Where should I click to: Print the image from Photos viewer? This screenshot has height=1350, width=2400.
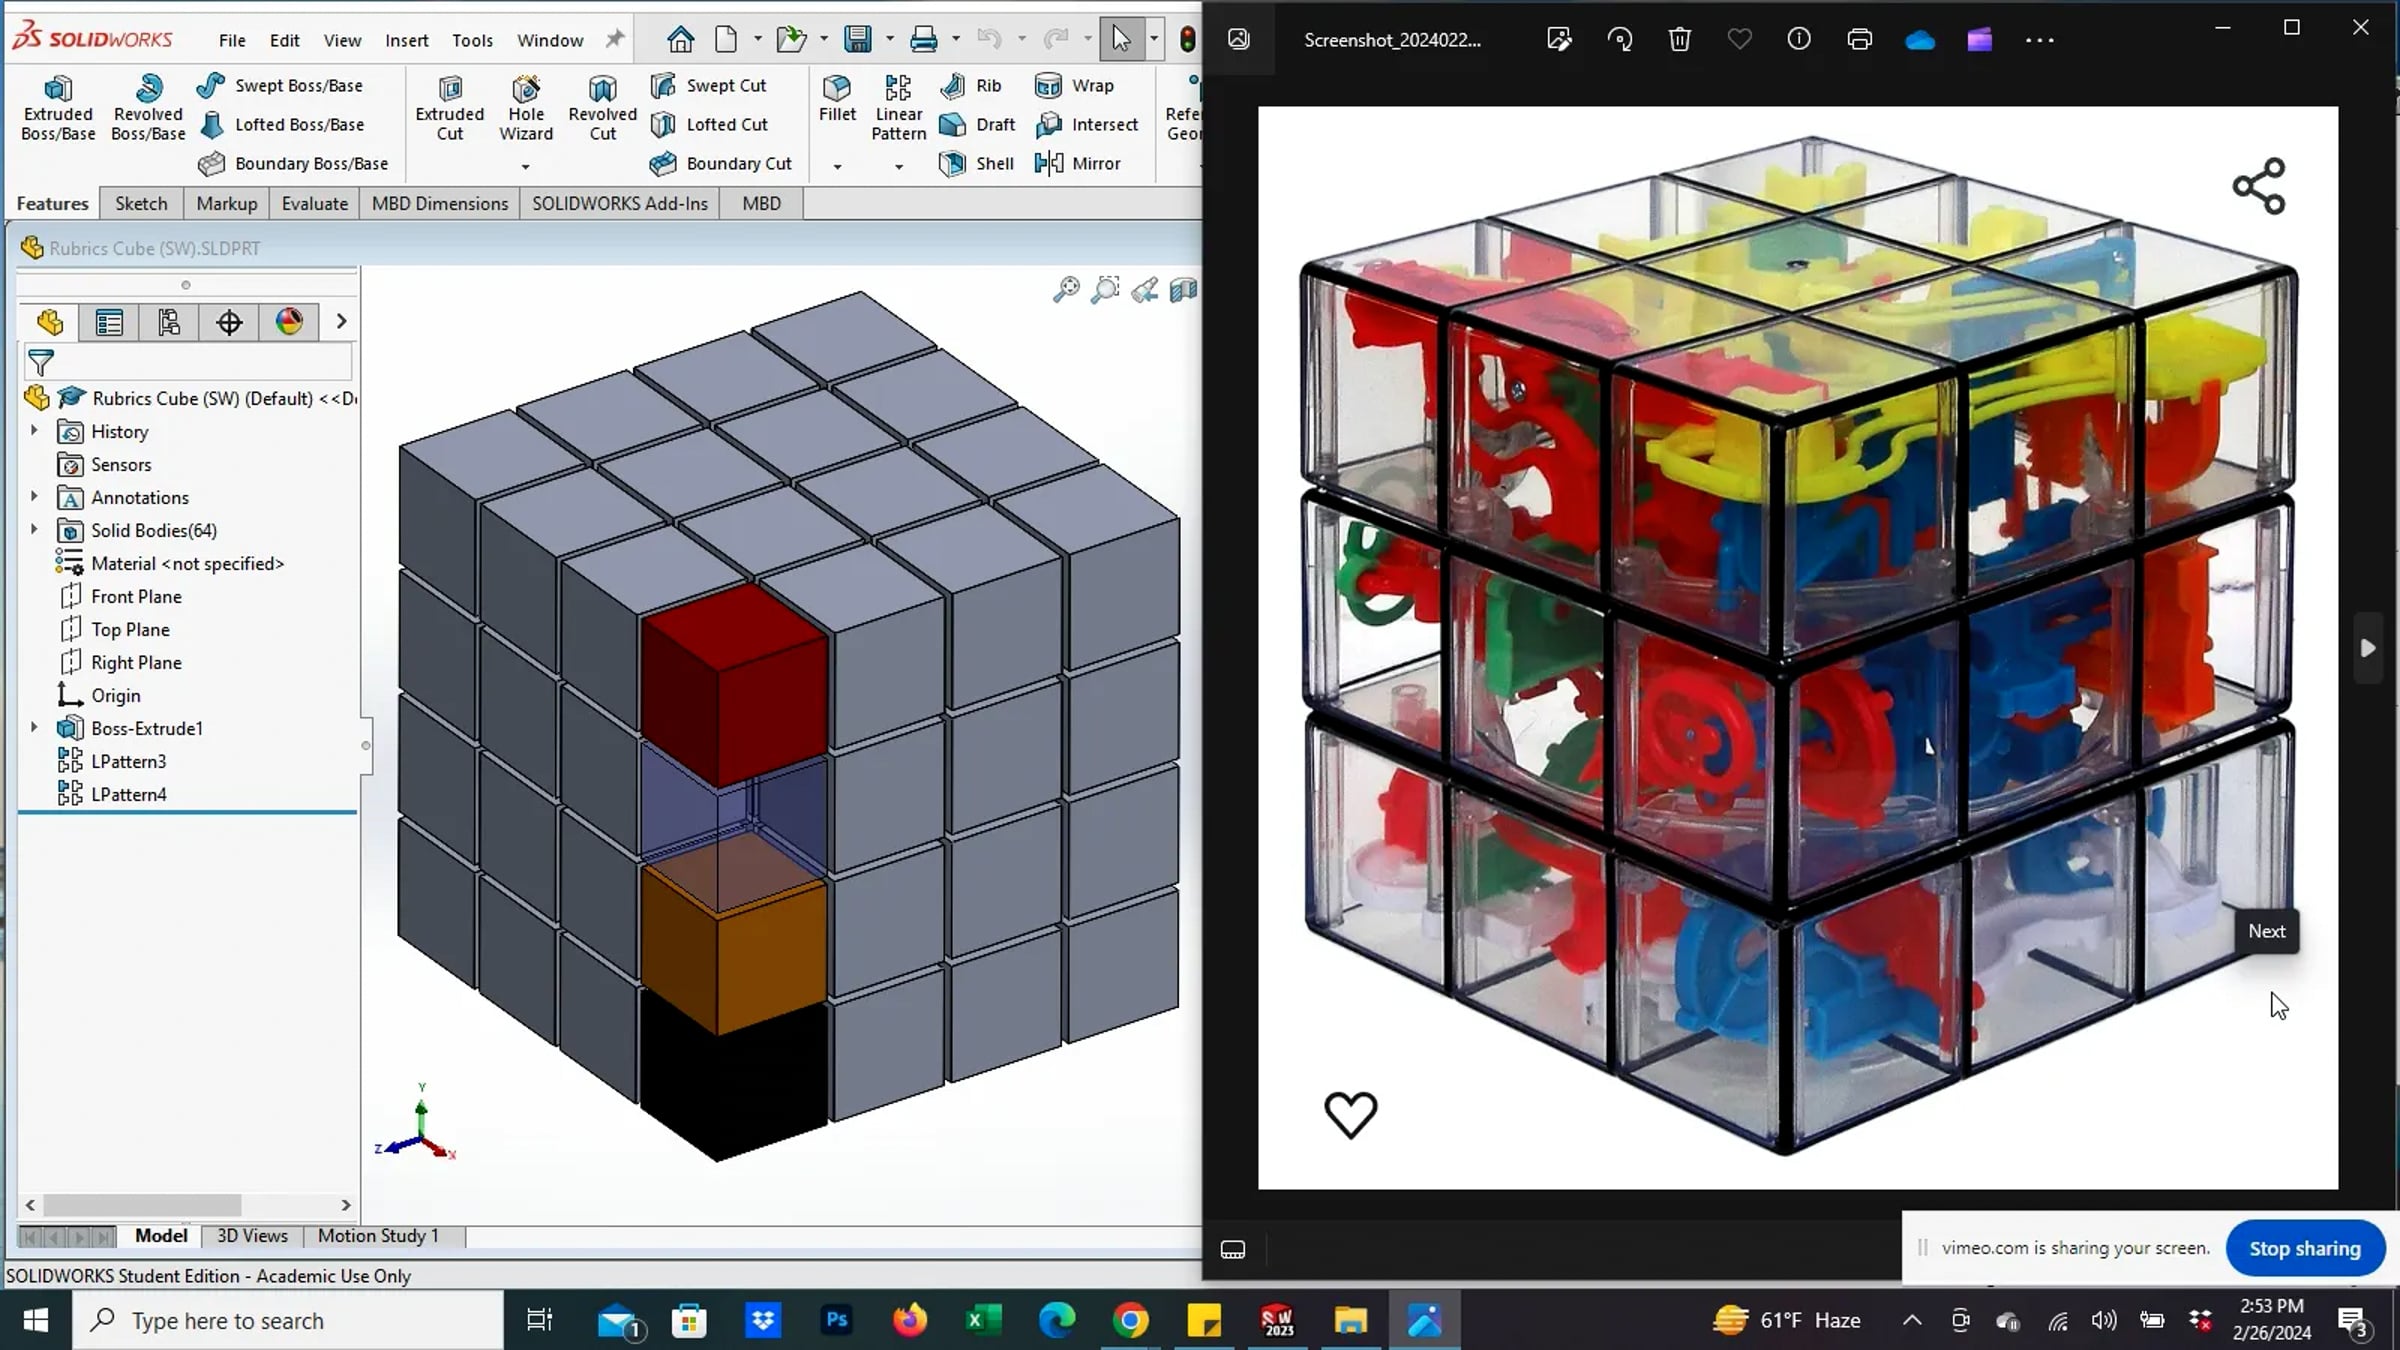point(1859,40)
